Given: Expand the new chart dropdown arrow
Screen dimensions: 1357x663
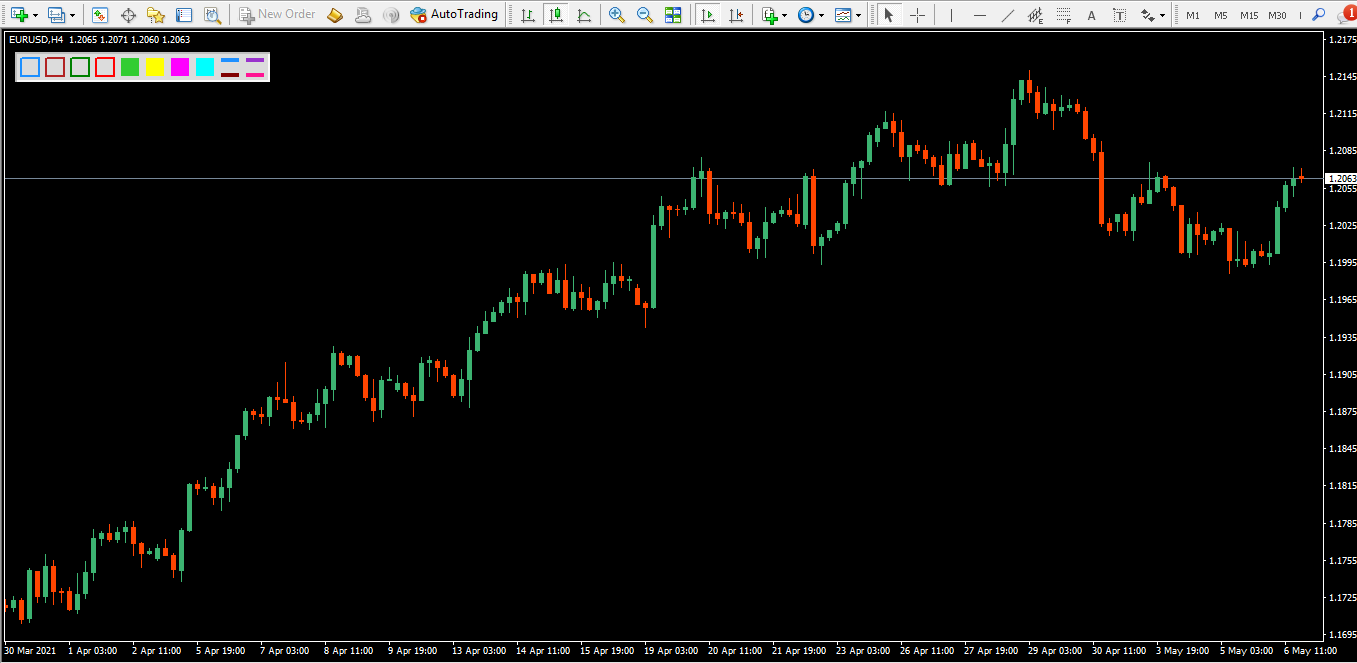Looking at the screenshot, I should (x=35, y=16).
